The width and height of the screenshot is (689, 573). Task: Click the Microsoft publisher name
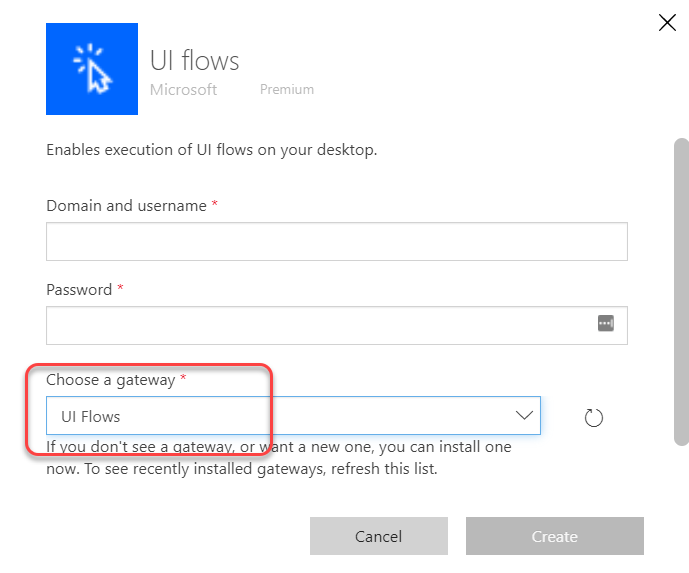point(183,90)
